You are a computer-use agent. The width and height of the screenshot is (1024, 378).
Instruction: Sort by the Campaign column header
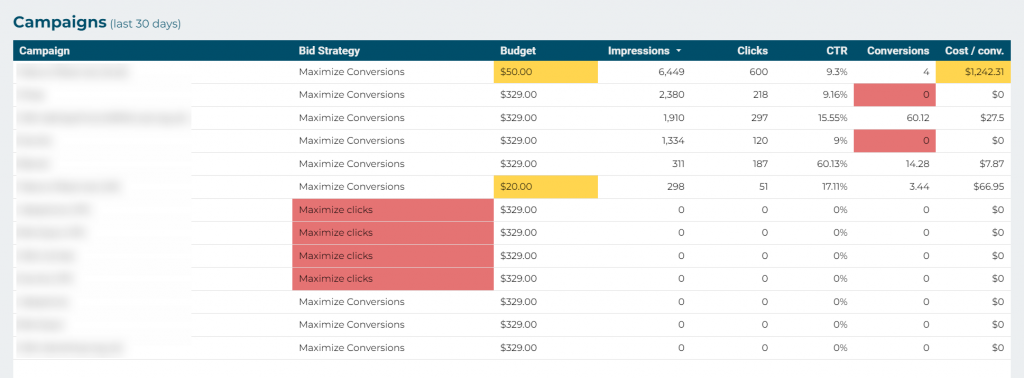[44, 50]
